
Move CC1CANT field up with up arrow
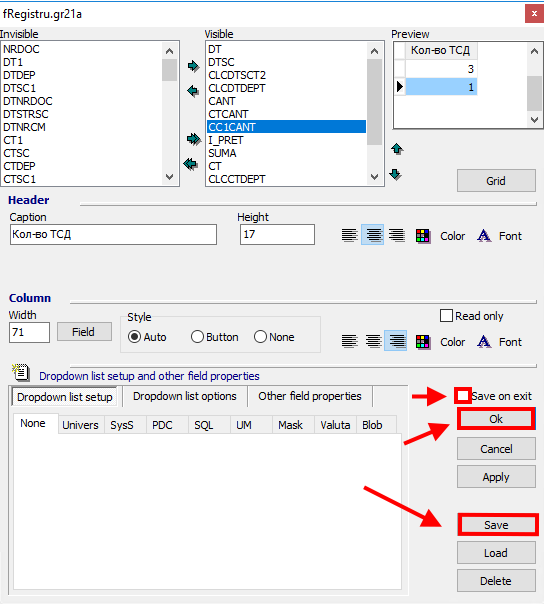coord(397,149)
